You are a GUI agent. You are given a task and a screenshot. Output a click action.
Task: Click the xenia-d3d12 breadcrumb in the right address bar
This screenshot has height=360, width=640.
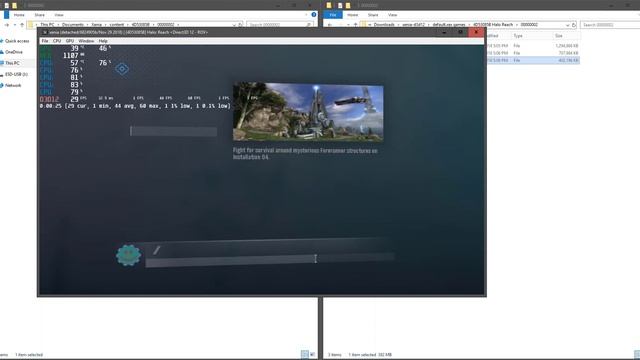[413, 25]
